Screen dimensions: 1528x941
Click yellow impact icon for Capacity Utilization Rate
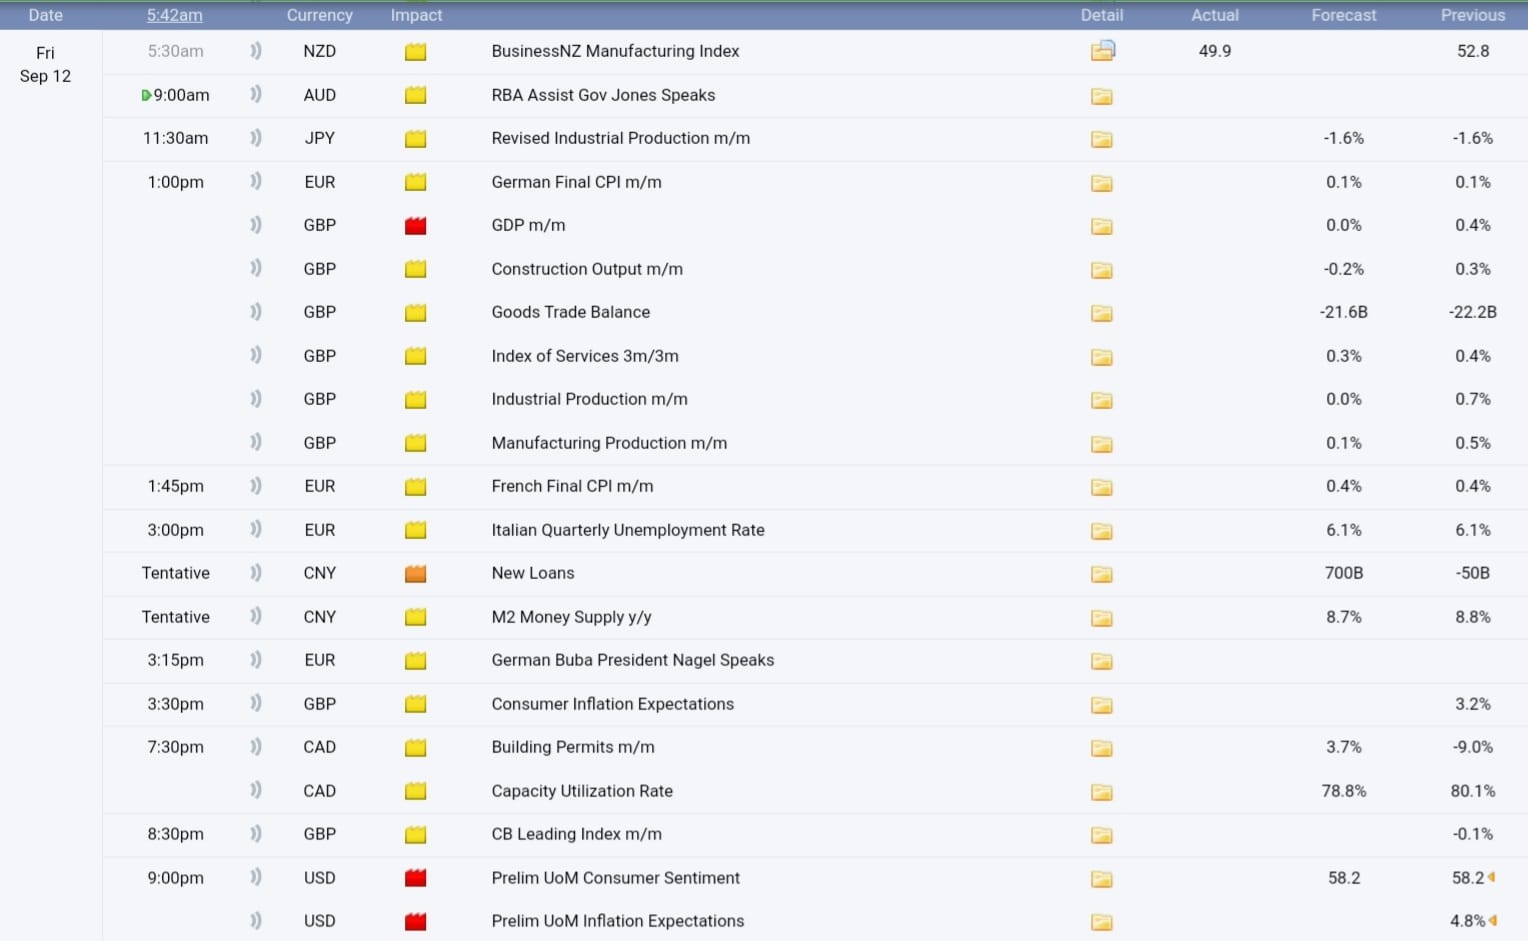pyautogui.click(x=415, y=791)
